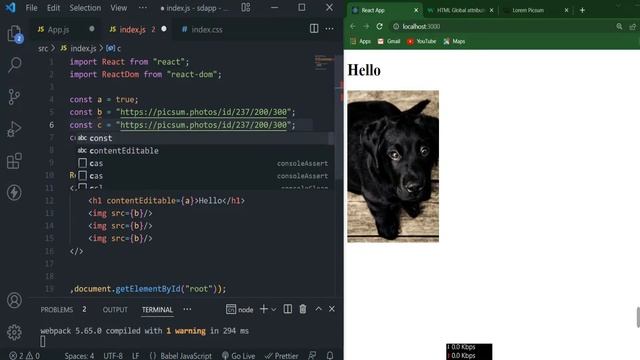Split the terminal panel

tap(288, 309)
